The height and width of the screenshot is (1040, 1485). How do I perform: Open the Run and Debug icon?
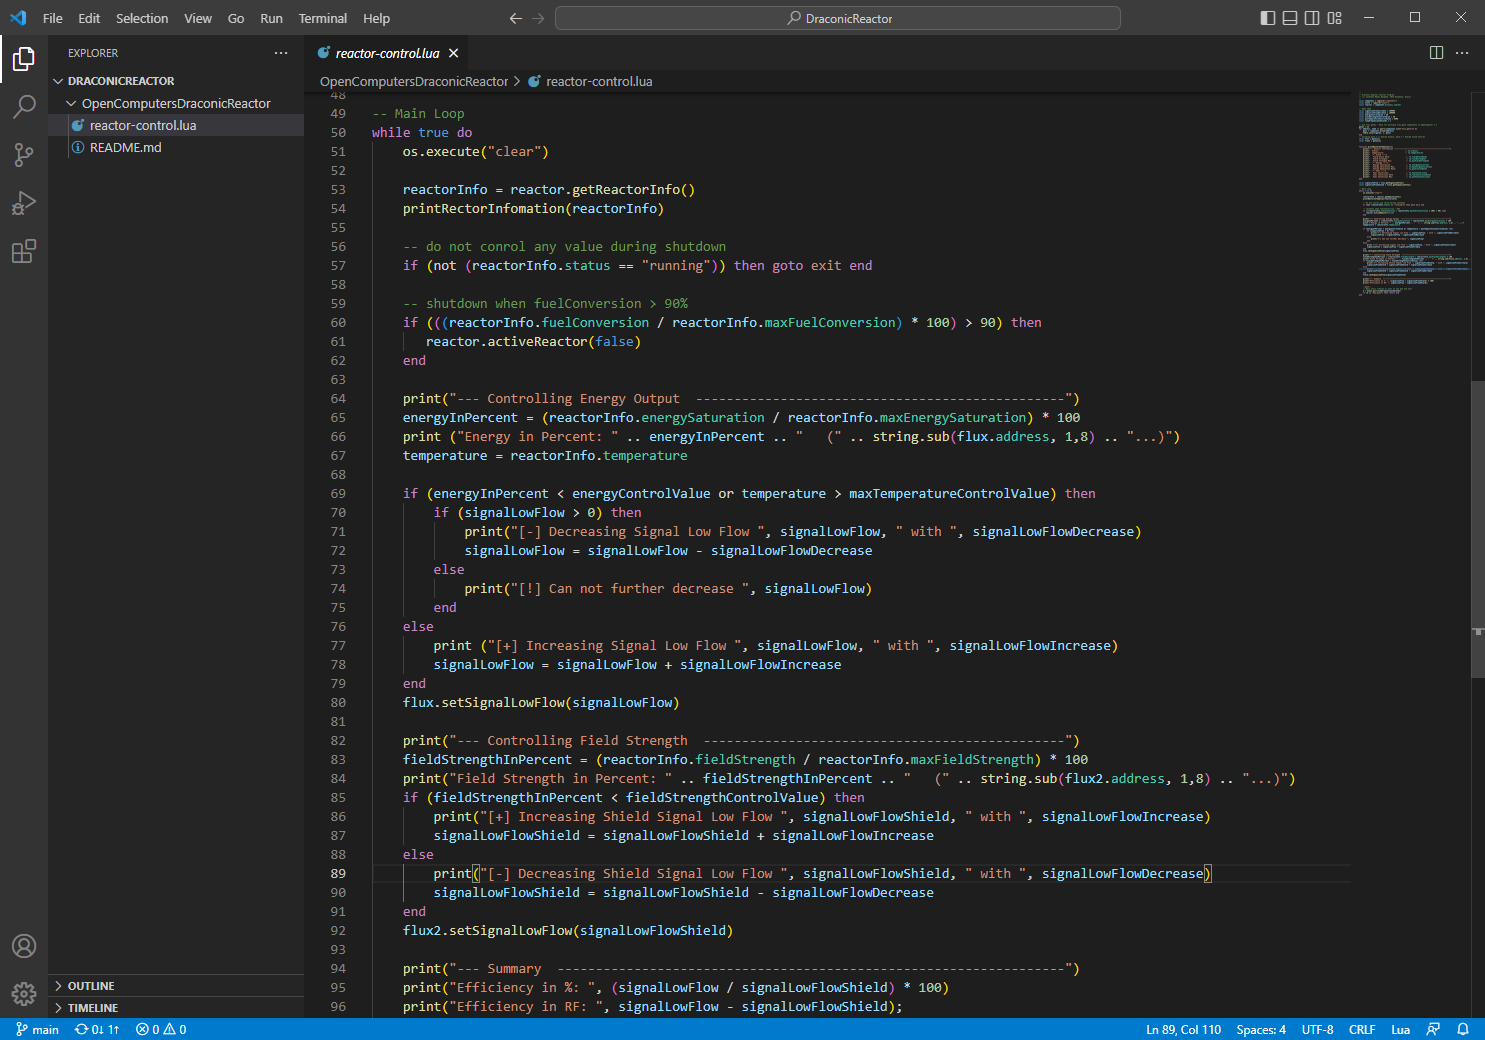point(24,203)
